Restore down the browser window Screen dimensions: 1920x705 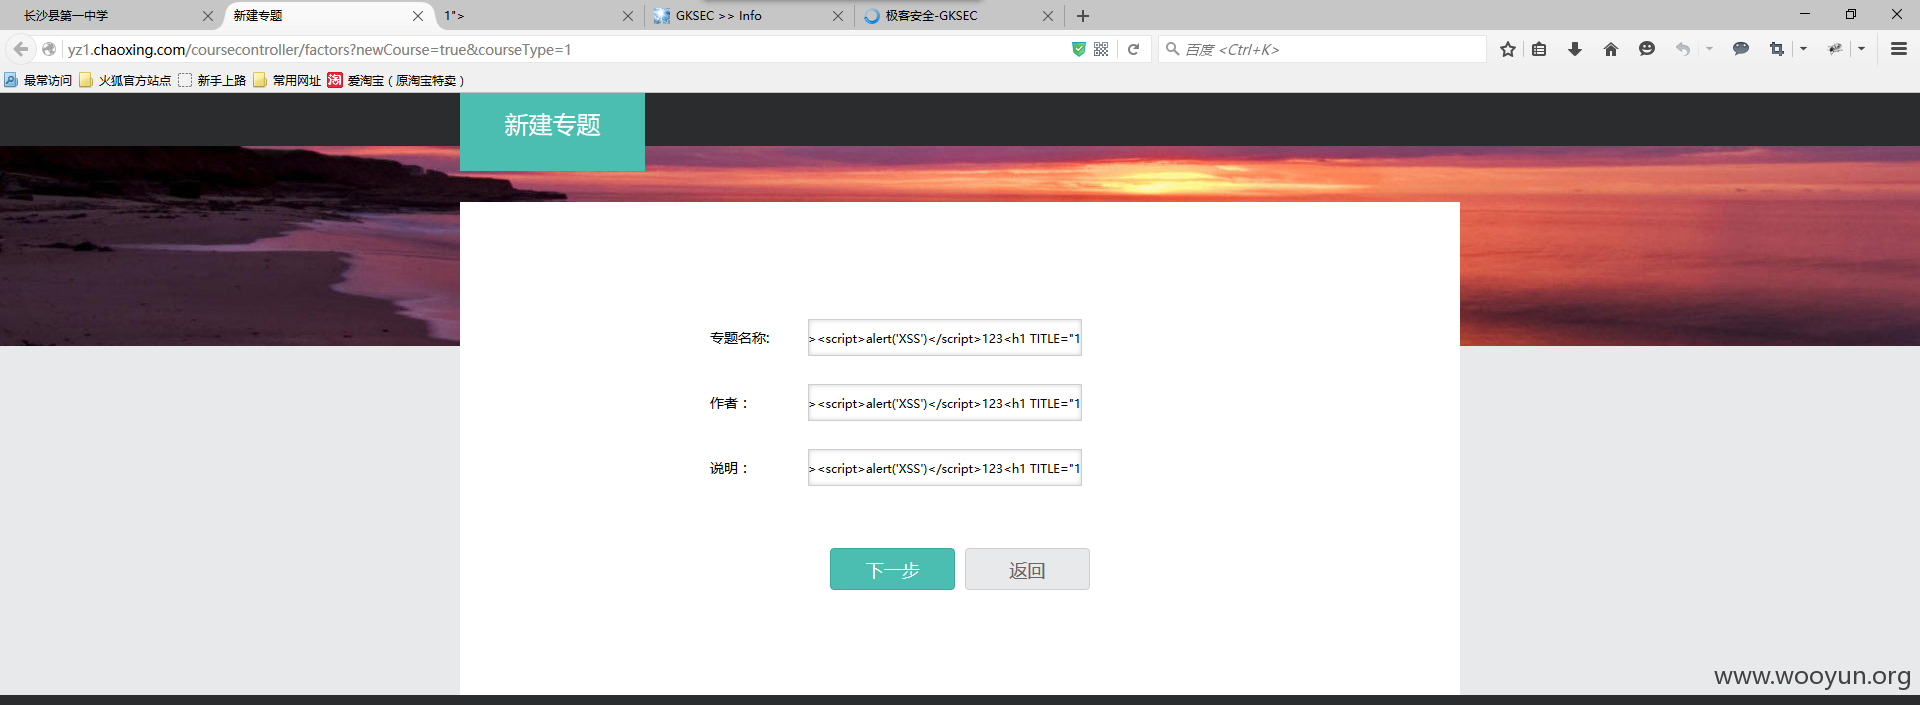(1851, 14)
